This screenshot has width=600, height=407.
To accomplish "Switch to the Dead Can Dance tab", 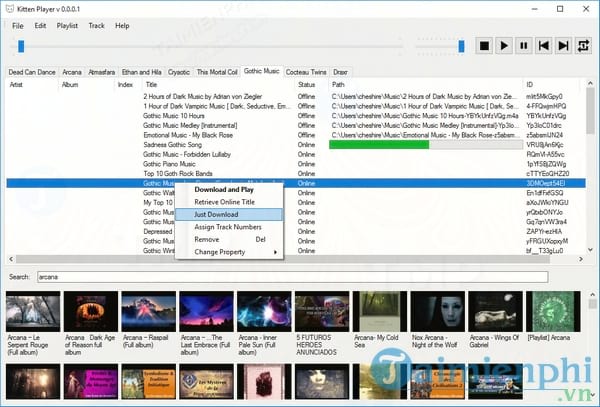I will (x=32, y=72).
